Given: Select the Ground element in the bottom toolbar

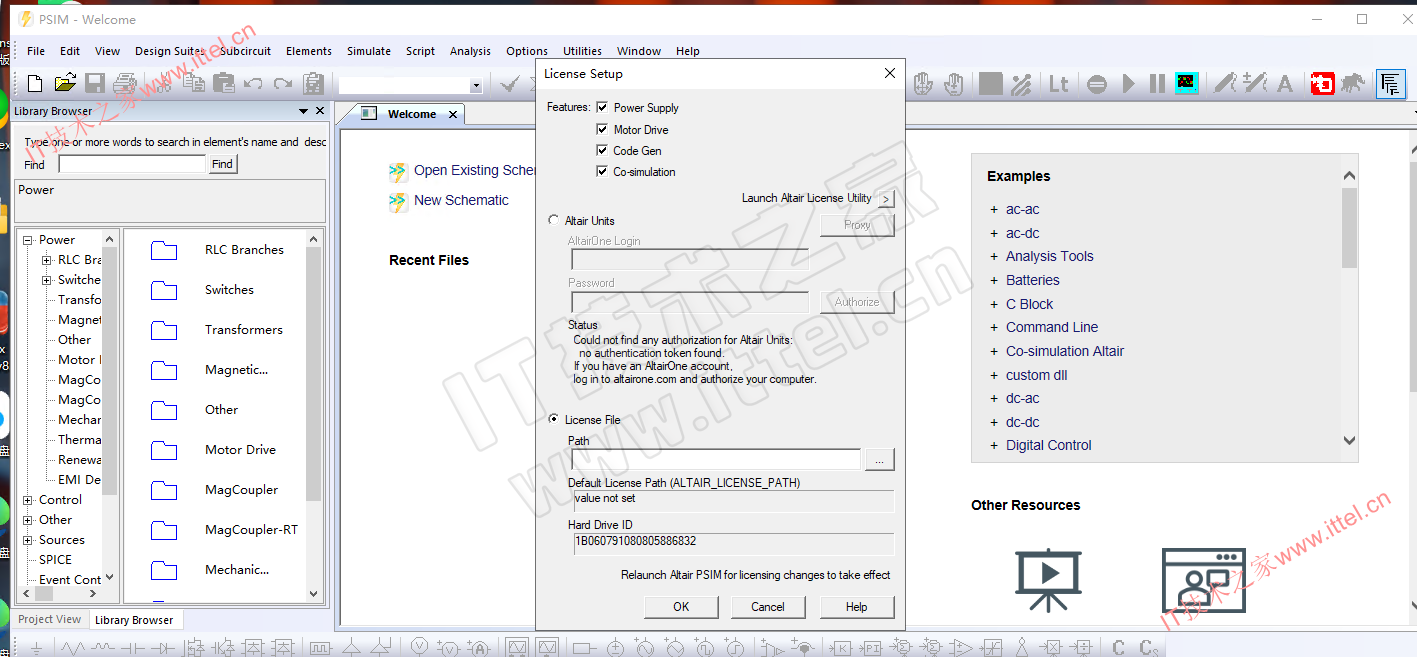Looking at the screenshot, I should [x=36, y=648].
